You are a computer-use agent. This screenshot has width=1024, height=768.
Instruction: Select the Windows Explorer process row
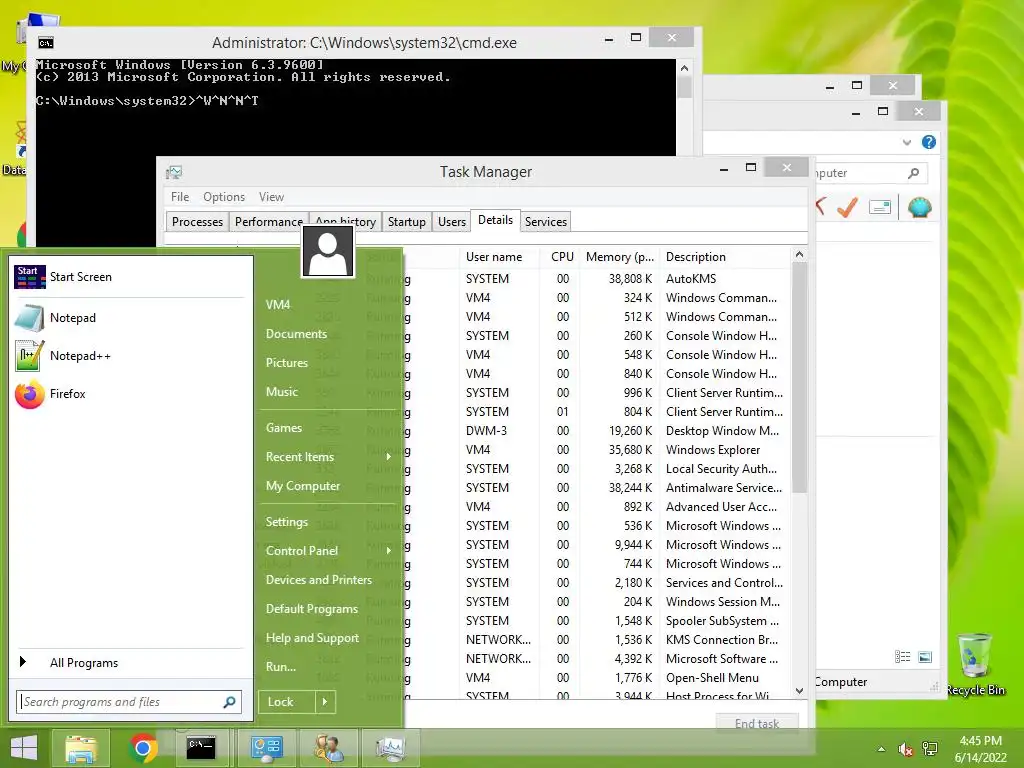pyautogui.click(x=598, y=450)
